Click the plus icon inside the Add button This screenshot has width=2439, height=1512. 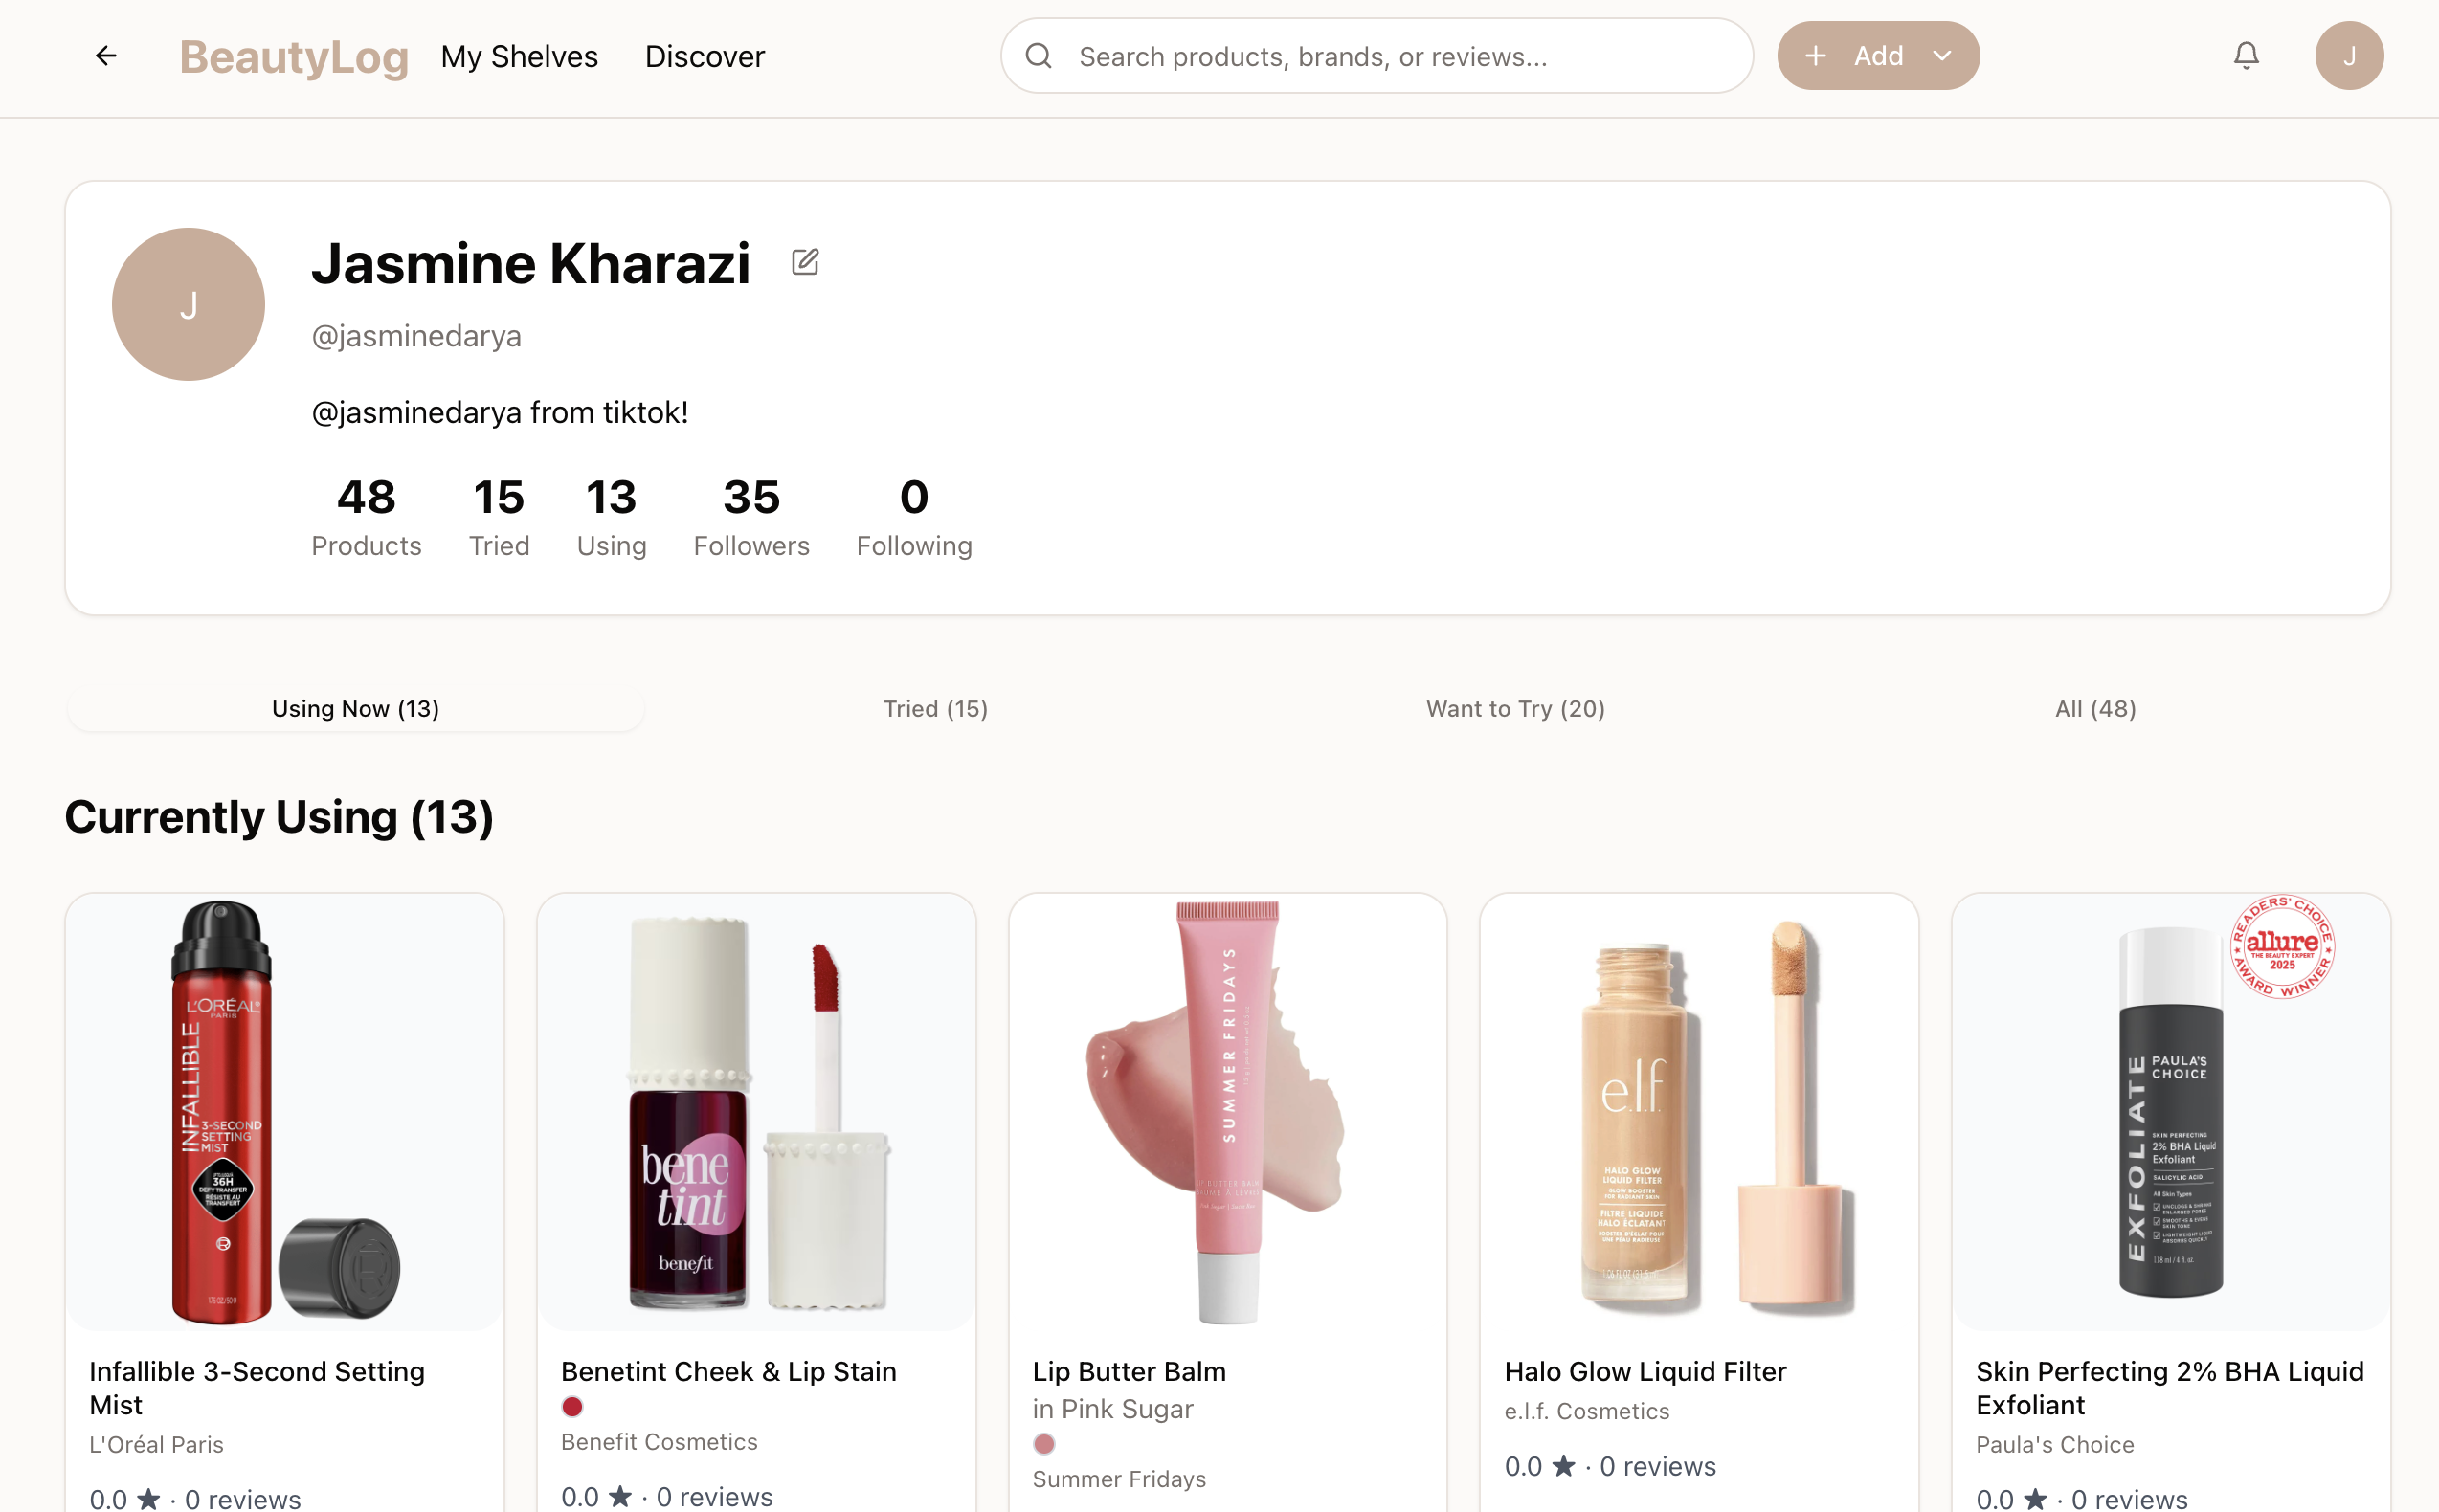1817,55
